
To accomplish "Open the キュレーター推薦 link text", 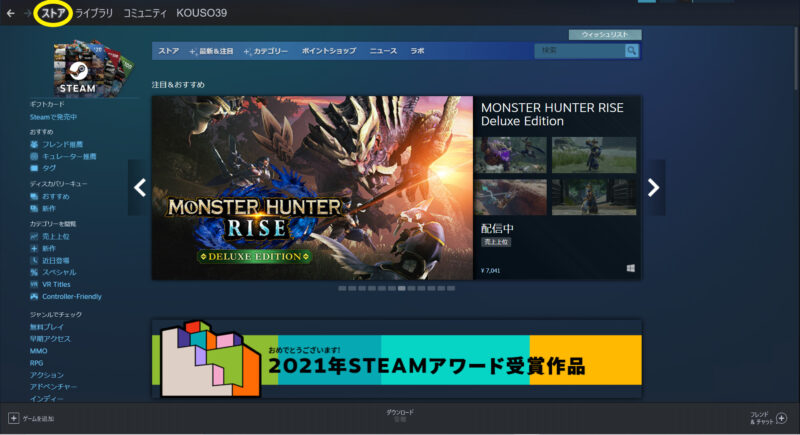I will click(69, 157).
